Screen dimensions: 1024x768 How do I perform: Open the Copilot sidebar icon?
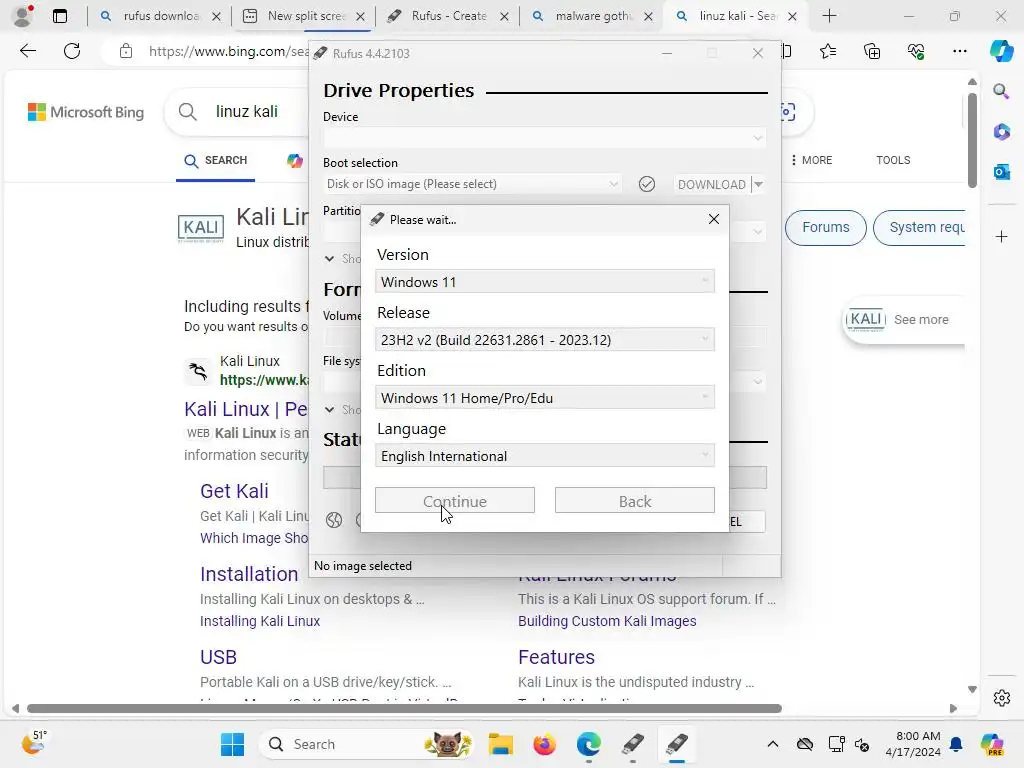[1000, 51]
